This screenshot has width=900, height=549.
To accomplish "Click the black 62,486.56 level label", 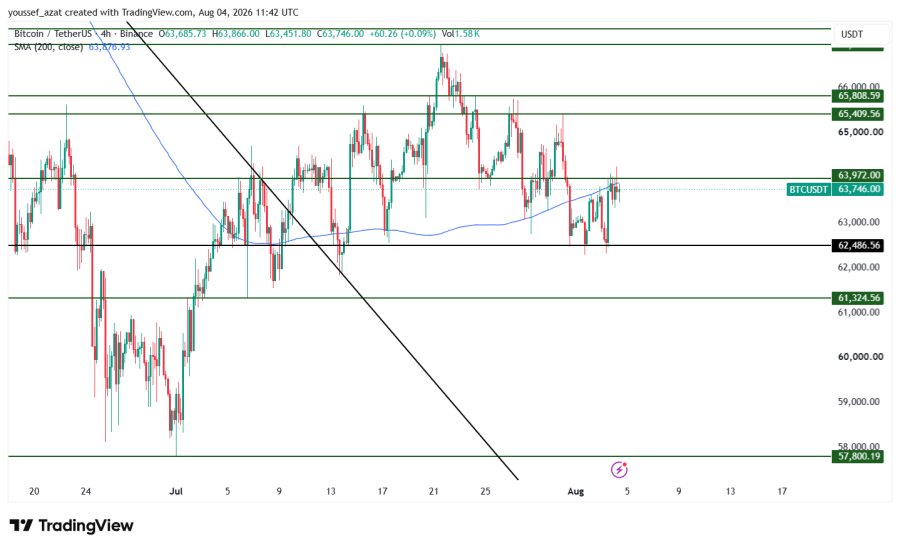I will point(858,245).
